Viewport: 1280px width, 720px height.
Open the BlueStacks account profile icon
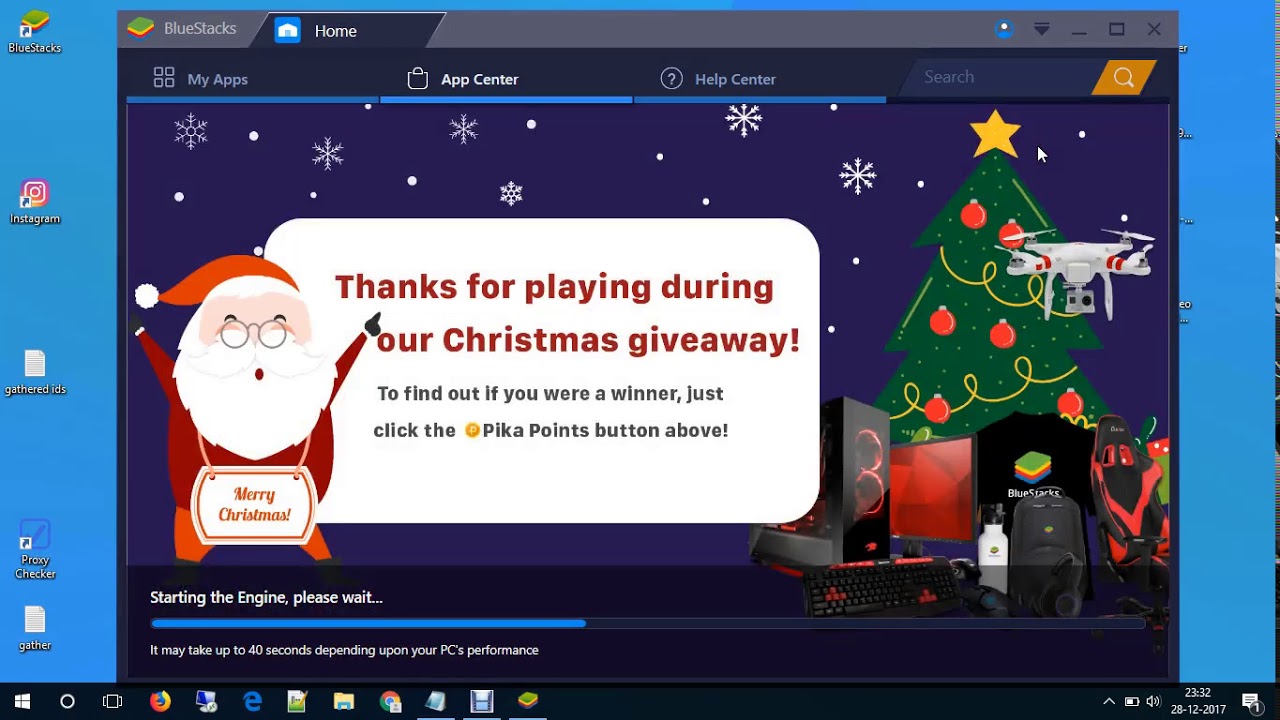click(1004, 30)
